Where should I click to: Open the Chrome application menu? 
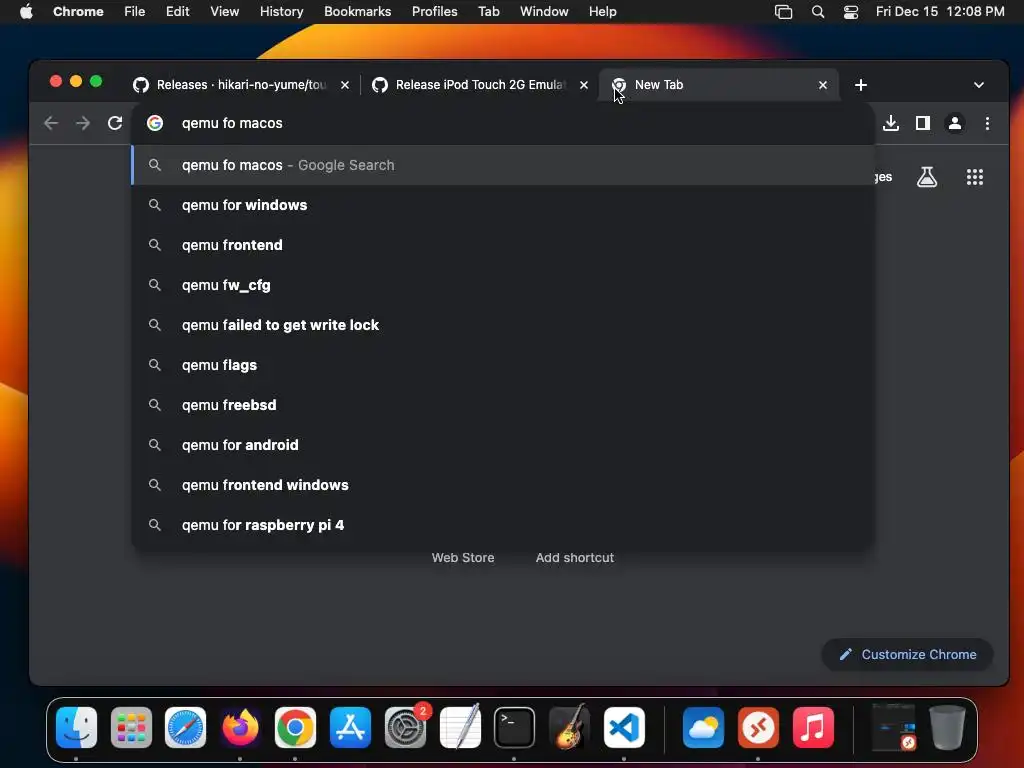click(78, 12)
